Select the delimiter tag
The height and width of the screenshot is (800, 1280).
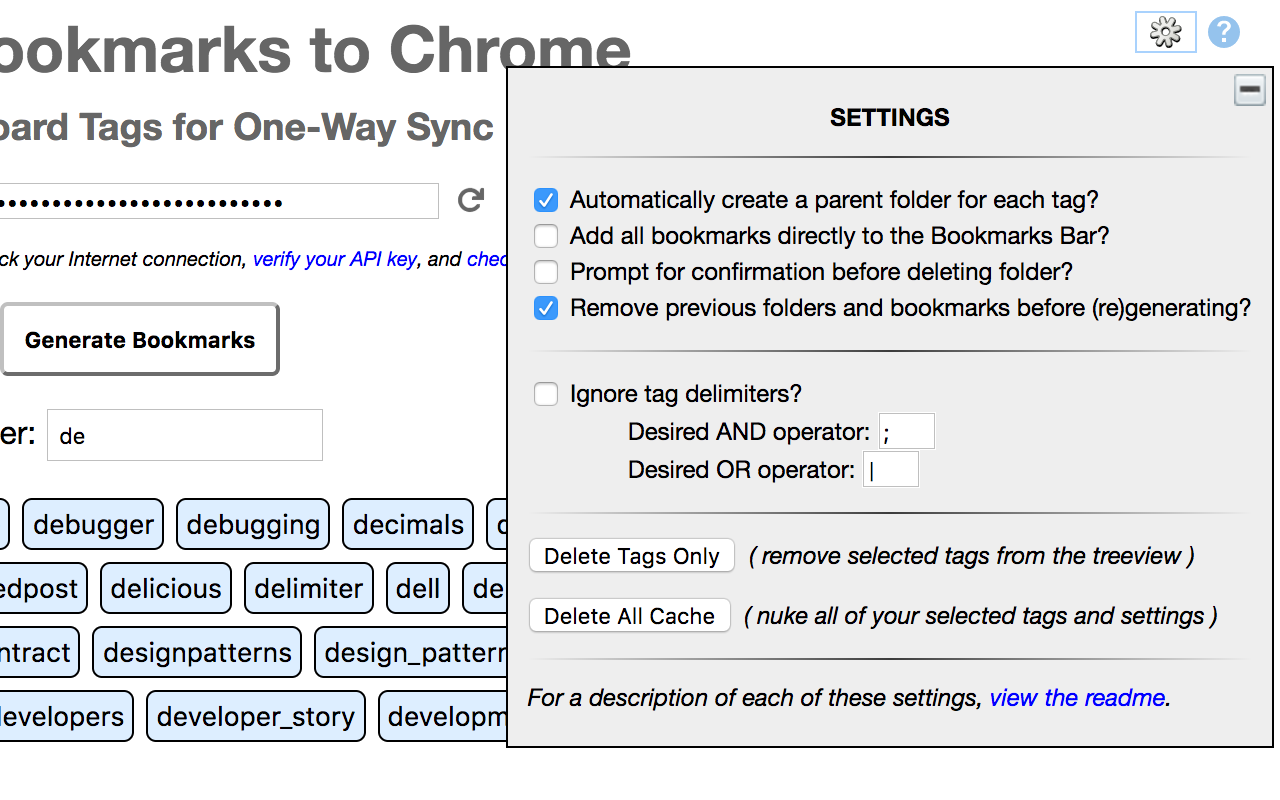click(309, 589)
